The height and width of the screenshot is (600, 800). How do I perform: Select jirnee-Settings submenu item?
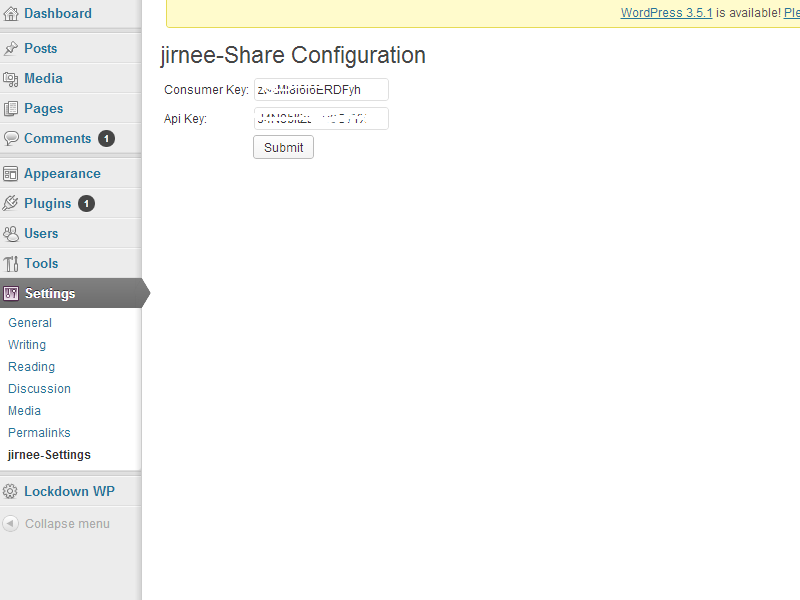(x=49, y=455)
